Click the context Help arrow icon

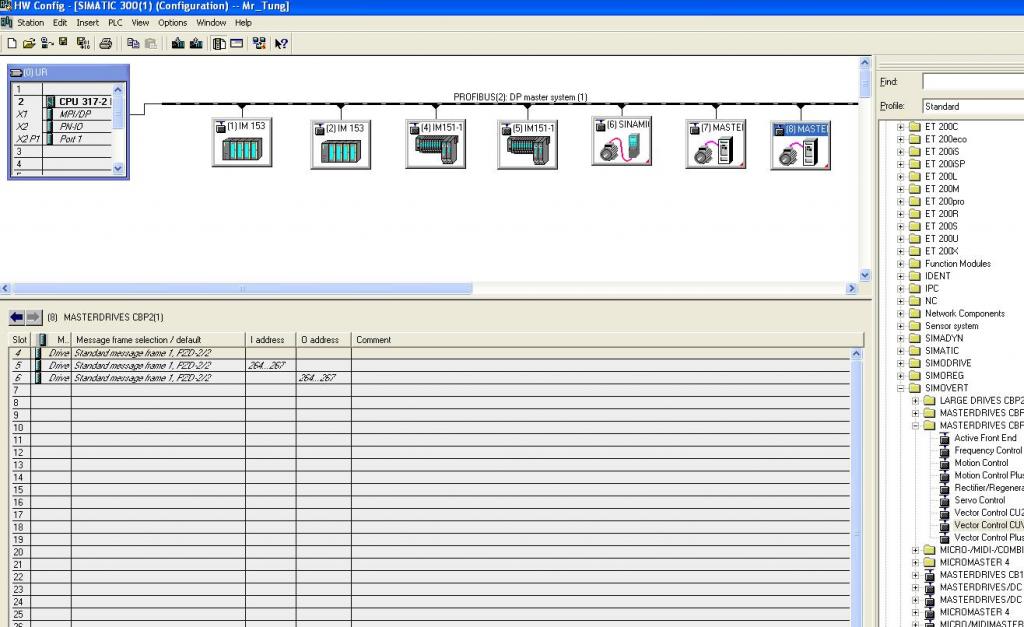pos(281,43)
